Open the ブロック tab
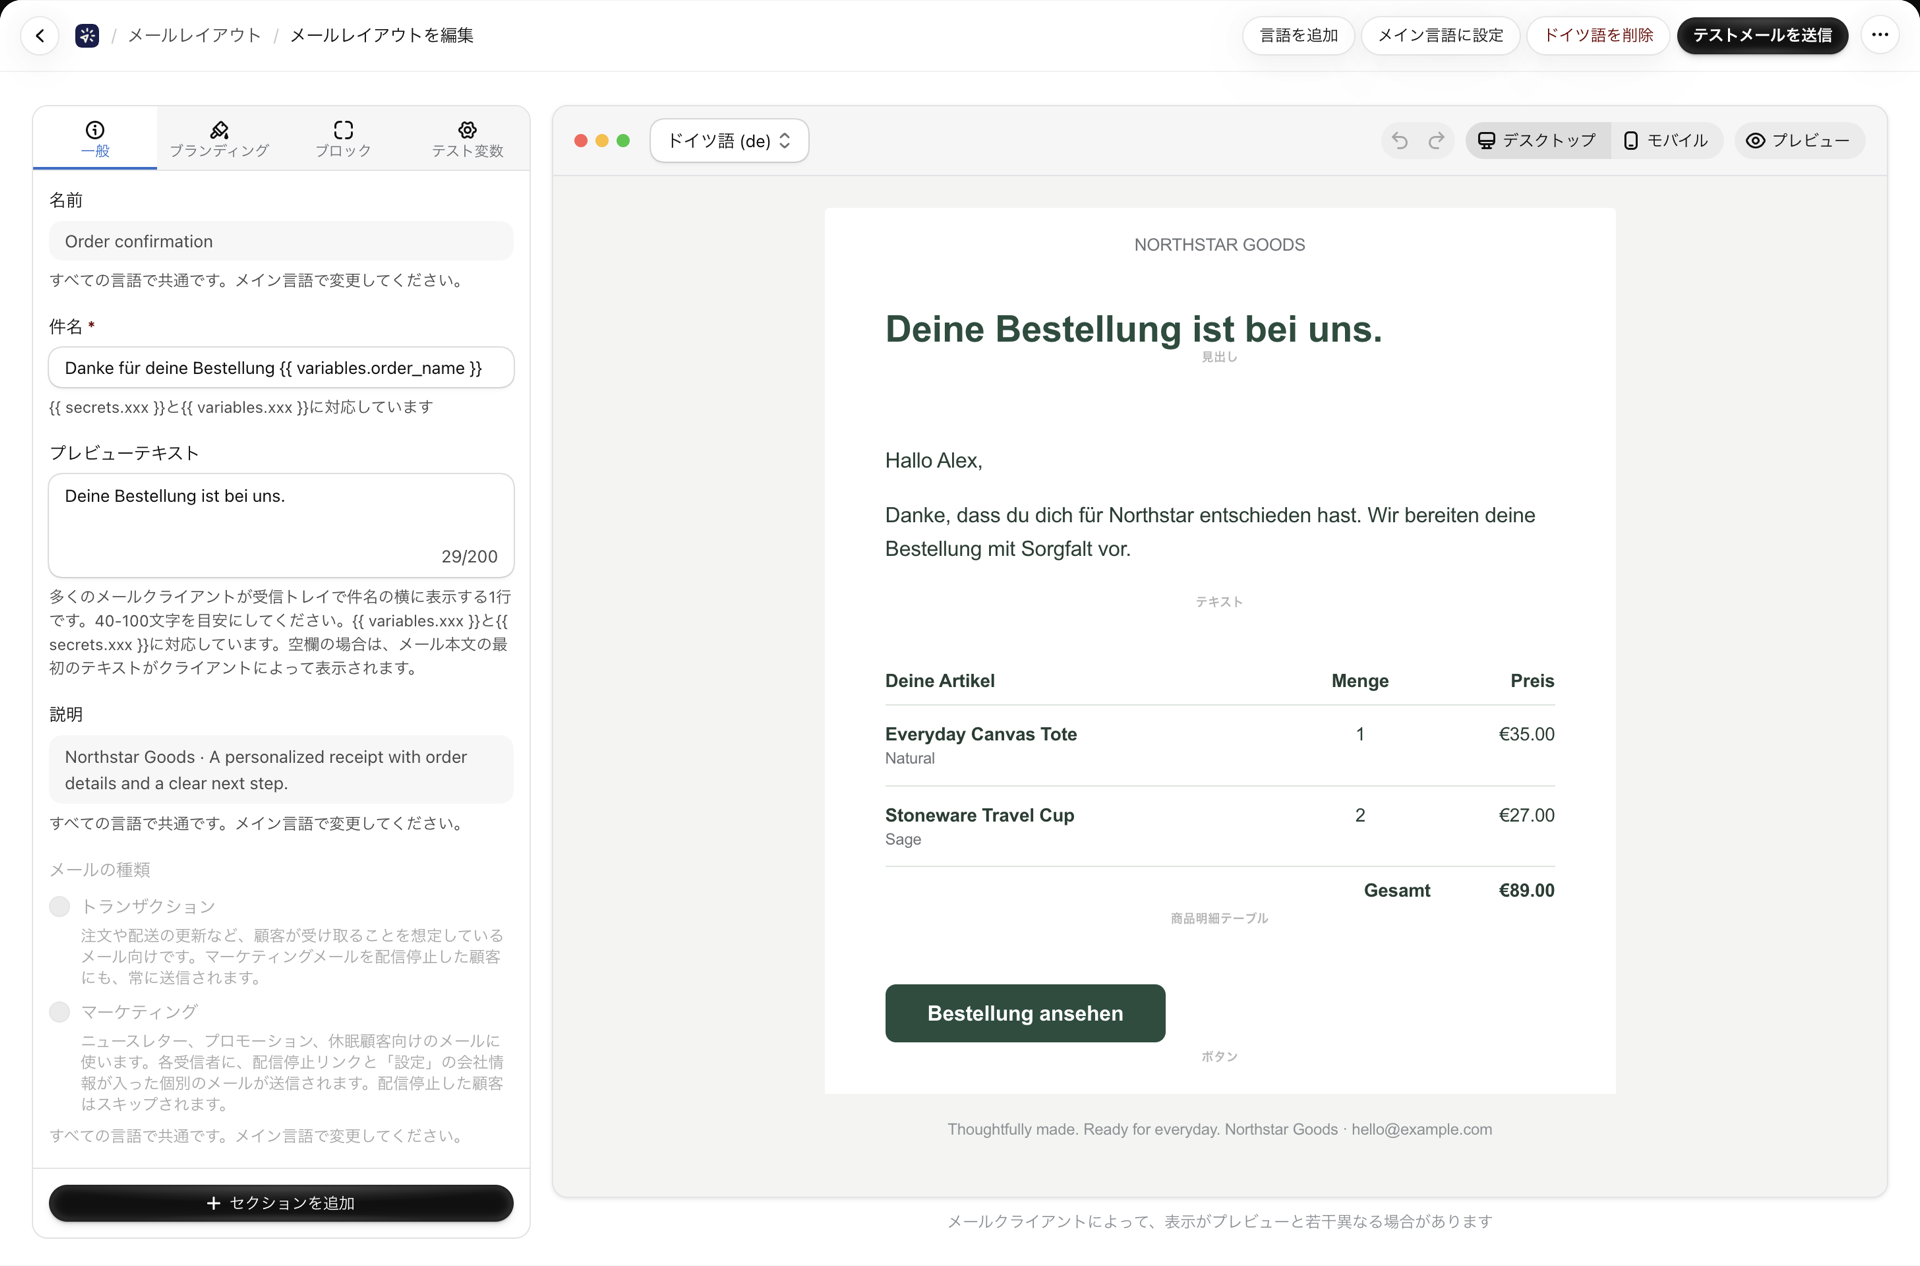This screenshot has height=1266, width=1920. pyautogui.click(x=343, y=139)
